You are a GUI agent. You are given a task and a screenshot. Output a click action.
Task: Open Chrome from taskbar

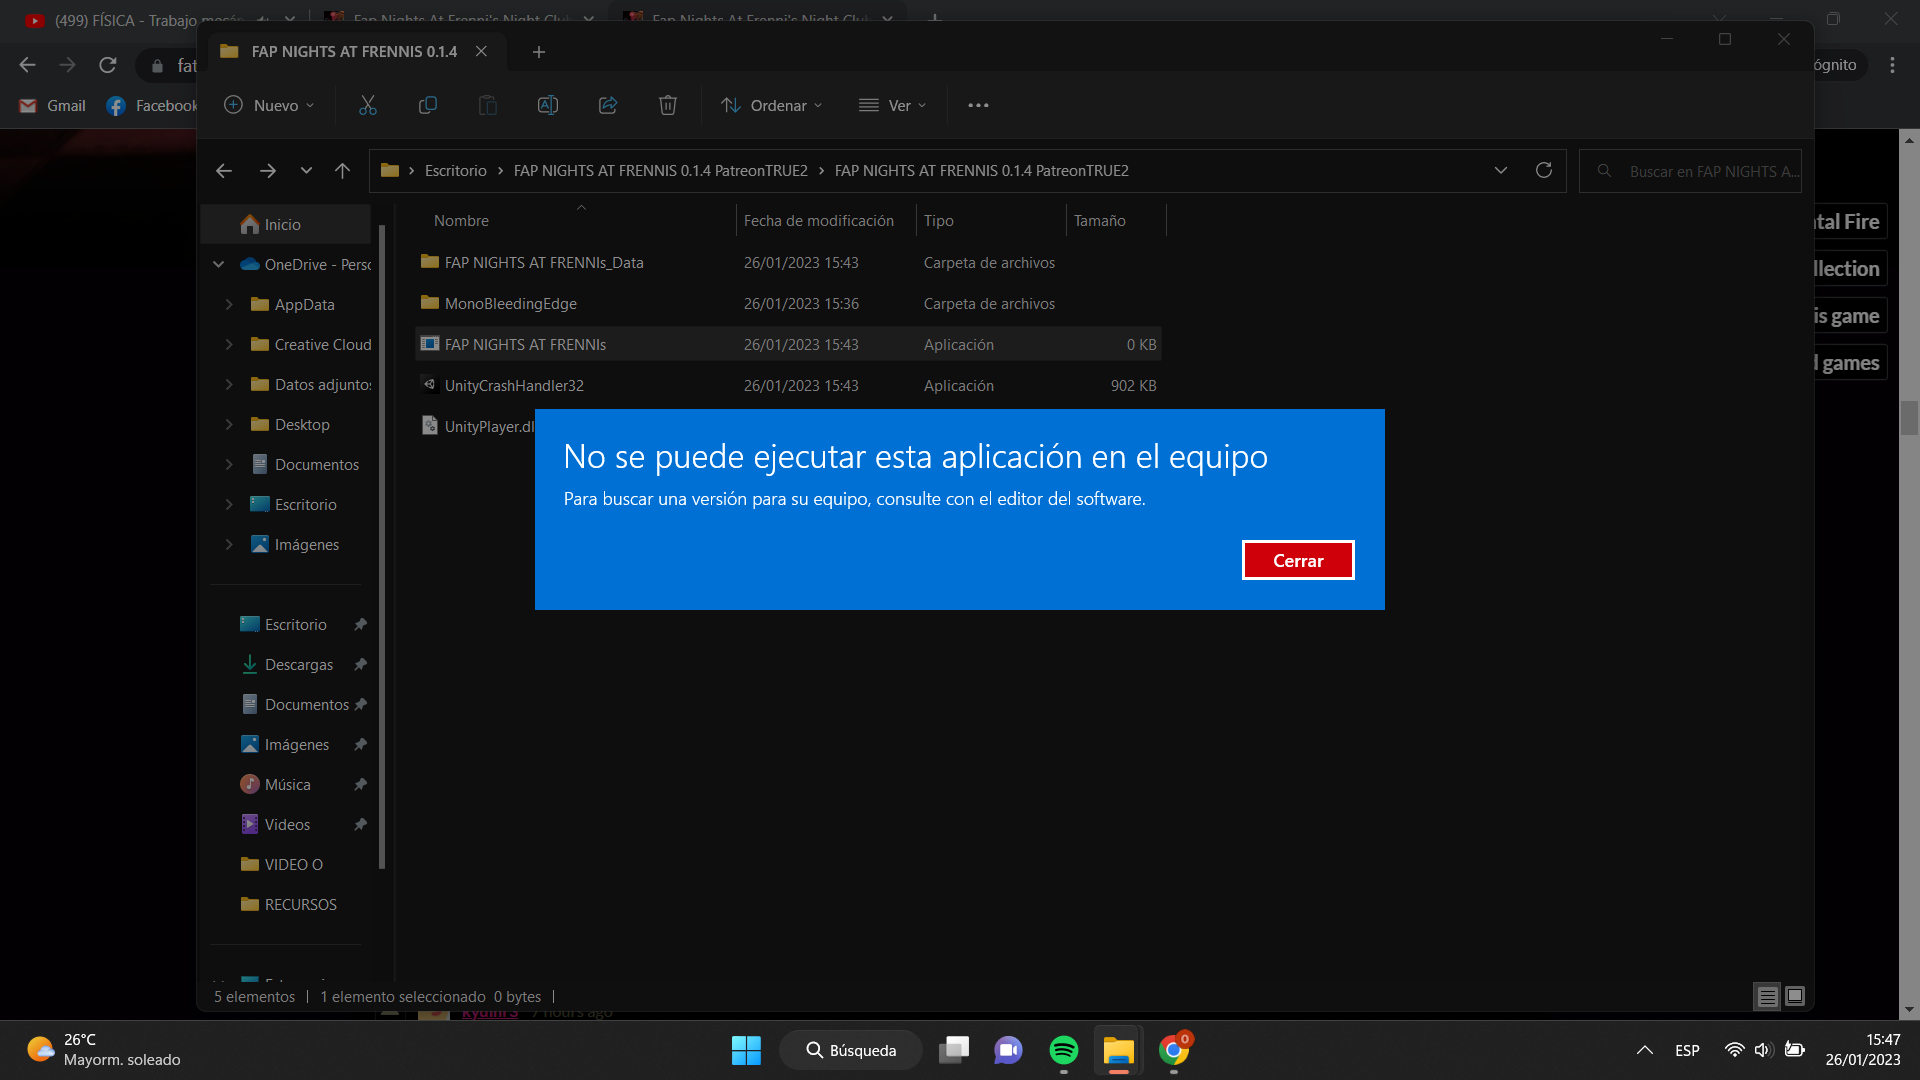tap(1174, 1050)
